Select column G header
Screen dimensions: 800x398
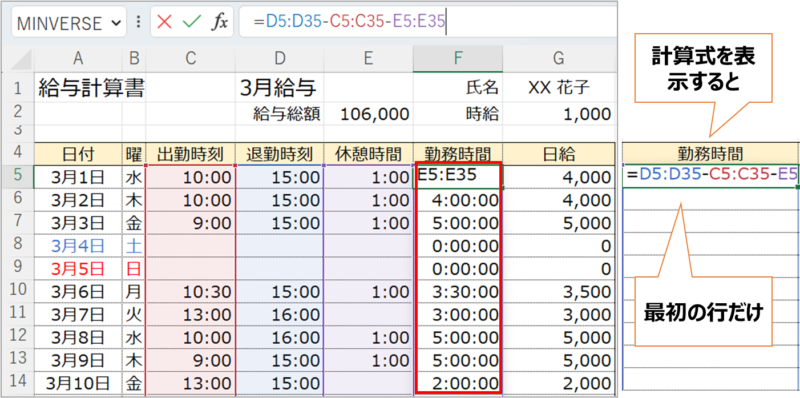click(559, 59)
